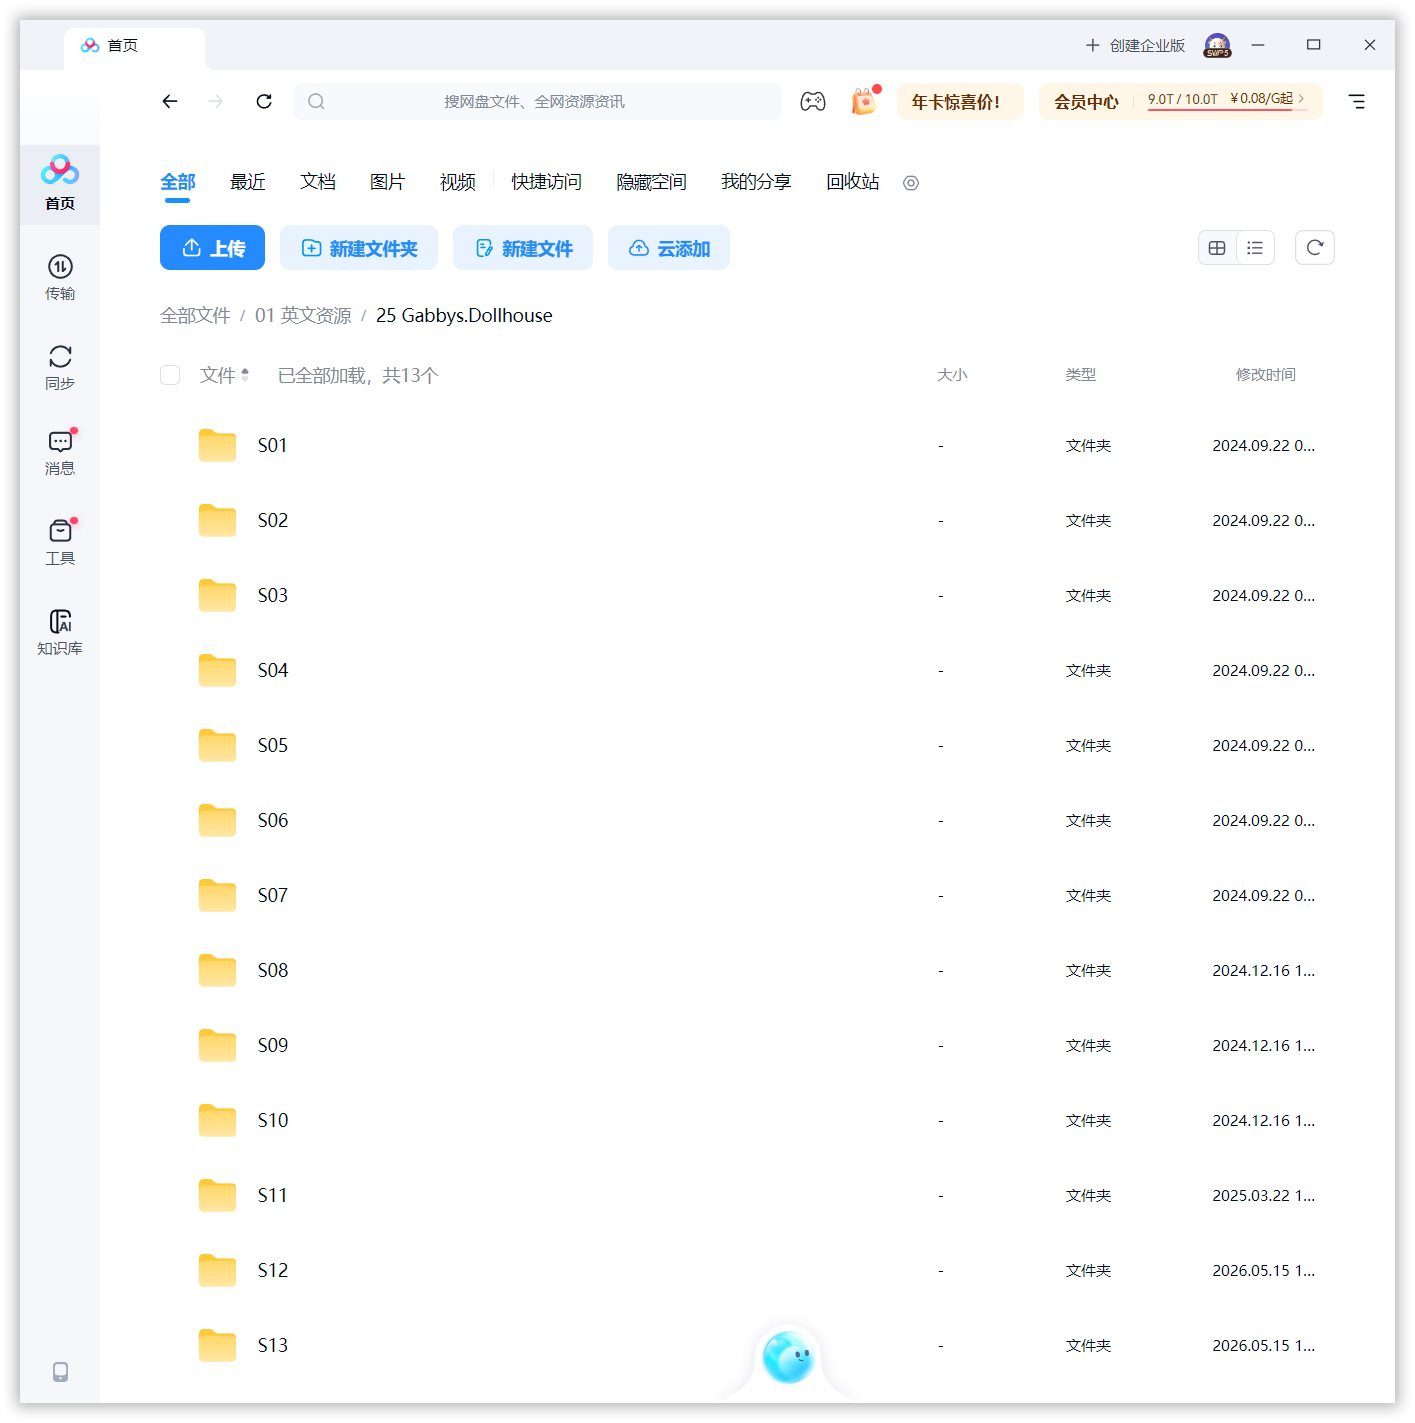
Task: Open the game controller icon
Action: pos(813,101)
